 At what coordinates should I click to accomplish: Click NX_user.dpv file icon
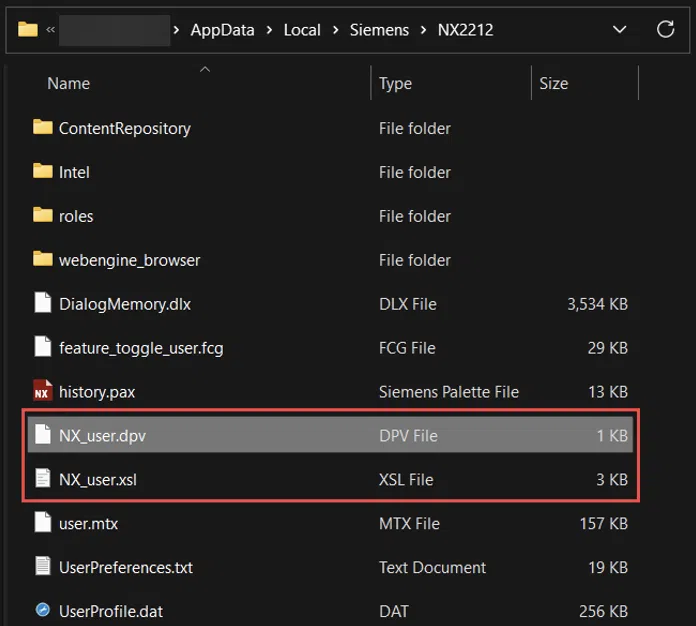pos(43,434)
